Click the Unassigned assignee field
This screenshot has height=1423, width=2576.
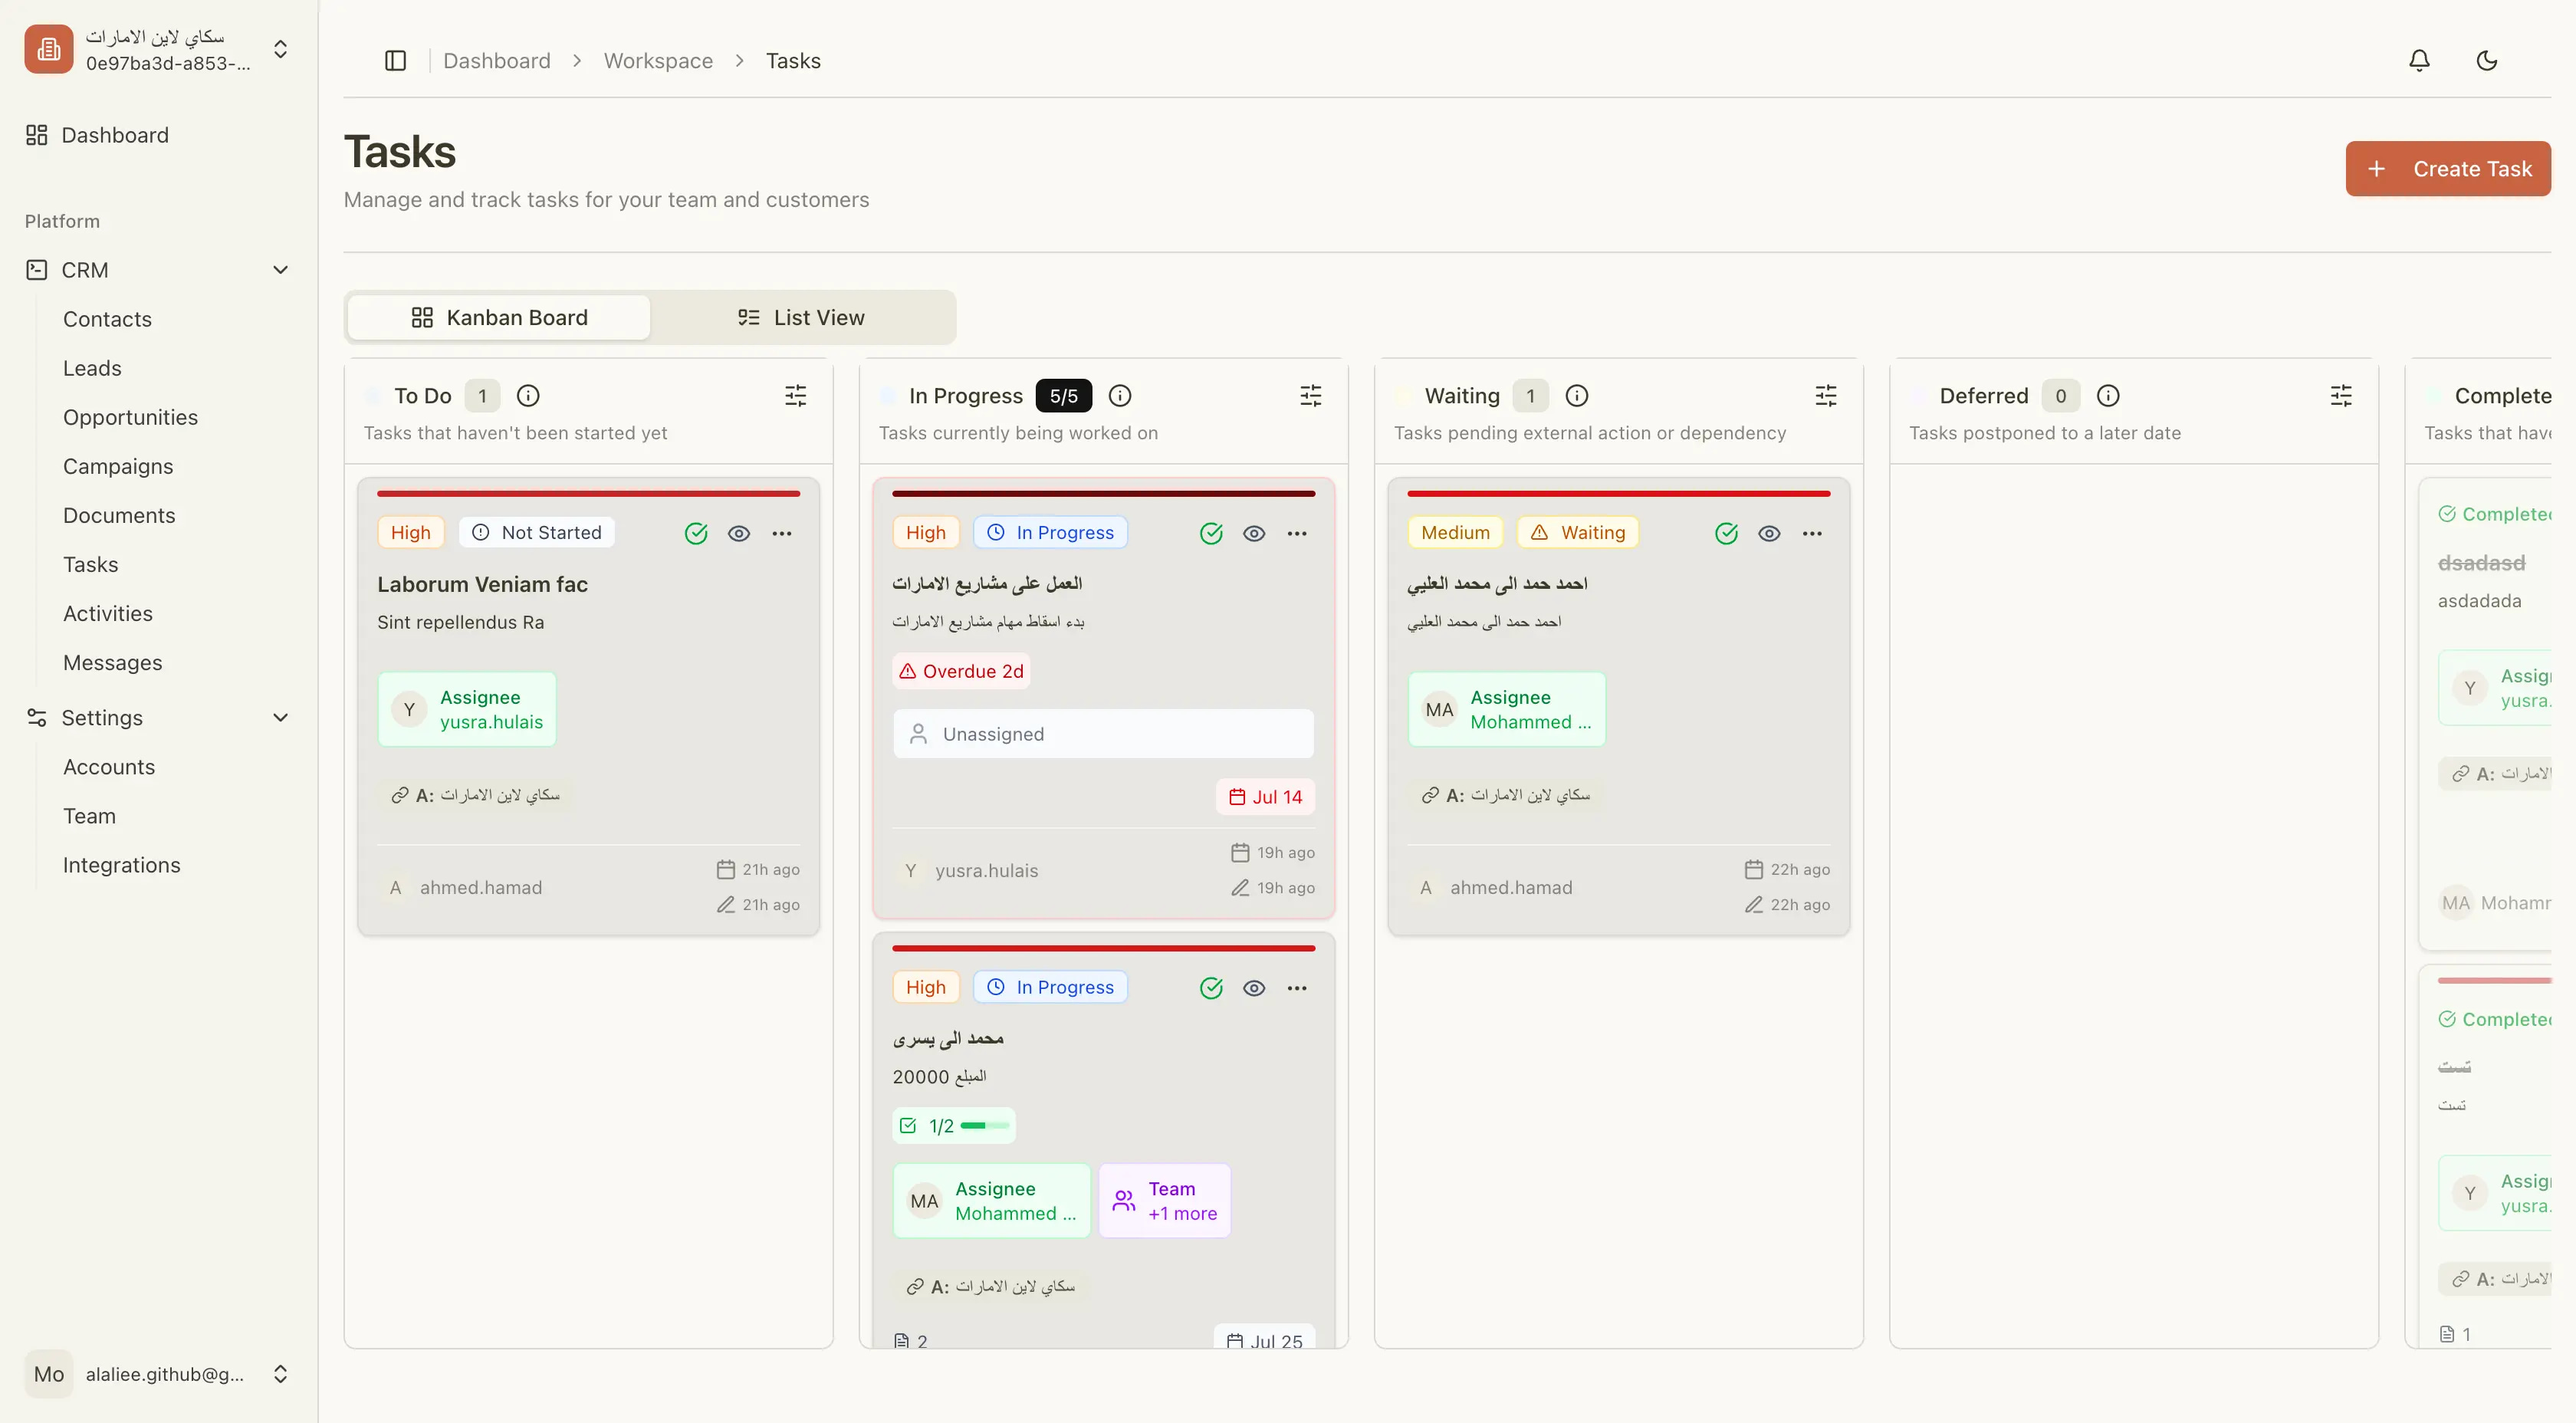tap(1102, 734)
